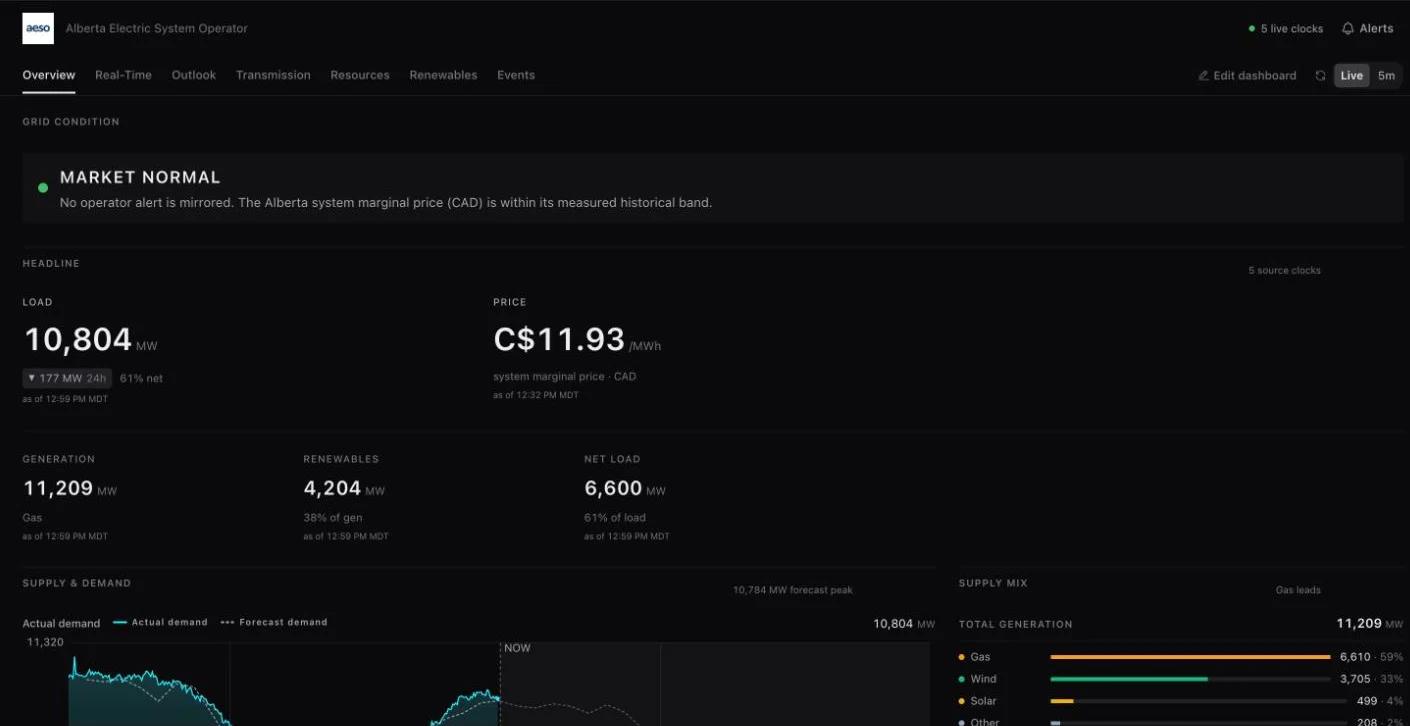Click the 10,804 MW load value
This screenshot has height=726, width=1410.
78,340
